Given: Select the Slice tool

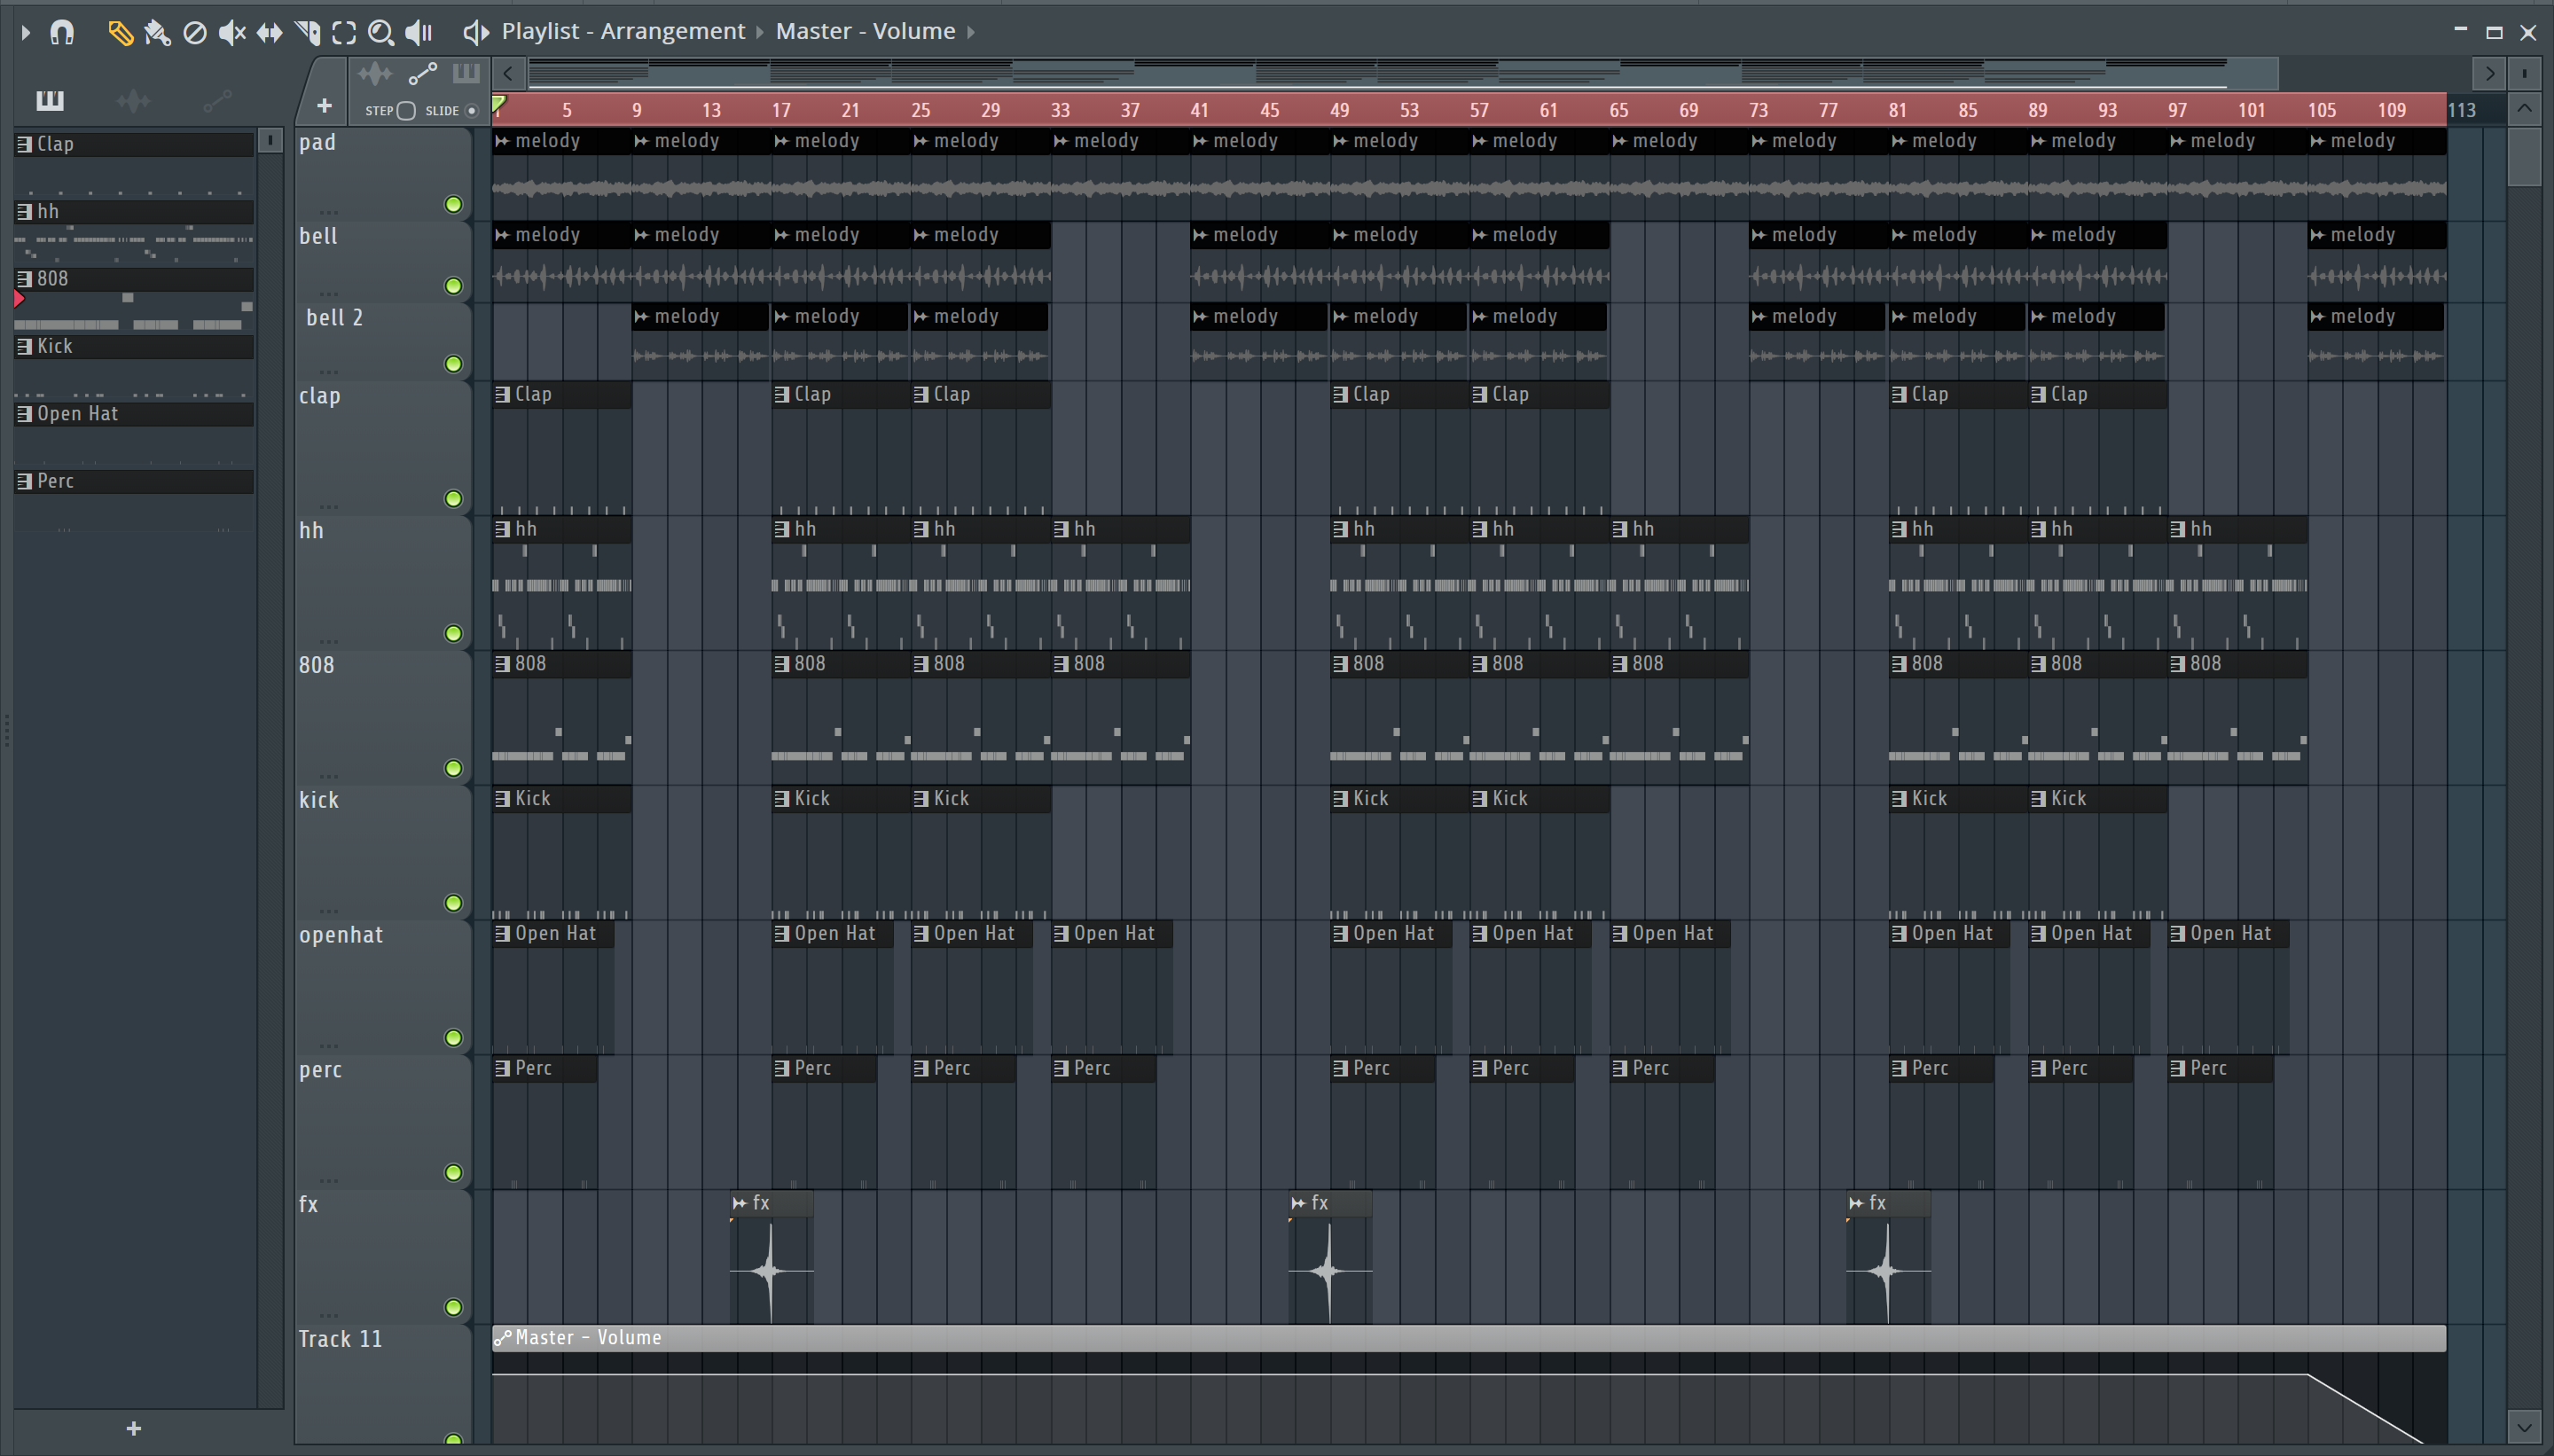Looking at the screenshot, I should coord(307,33).
